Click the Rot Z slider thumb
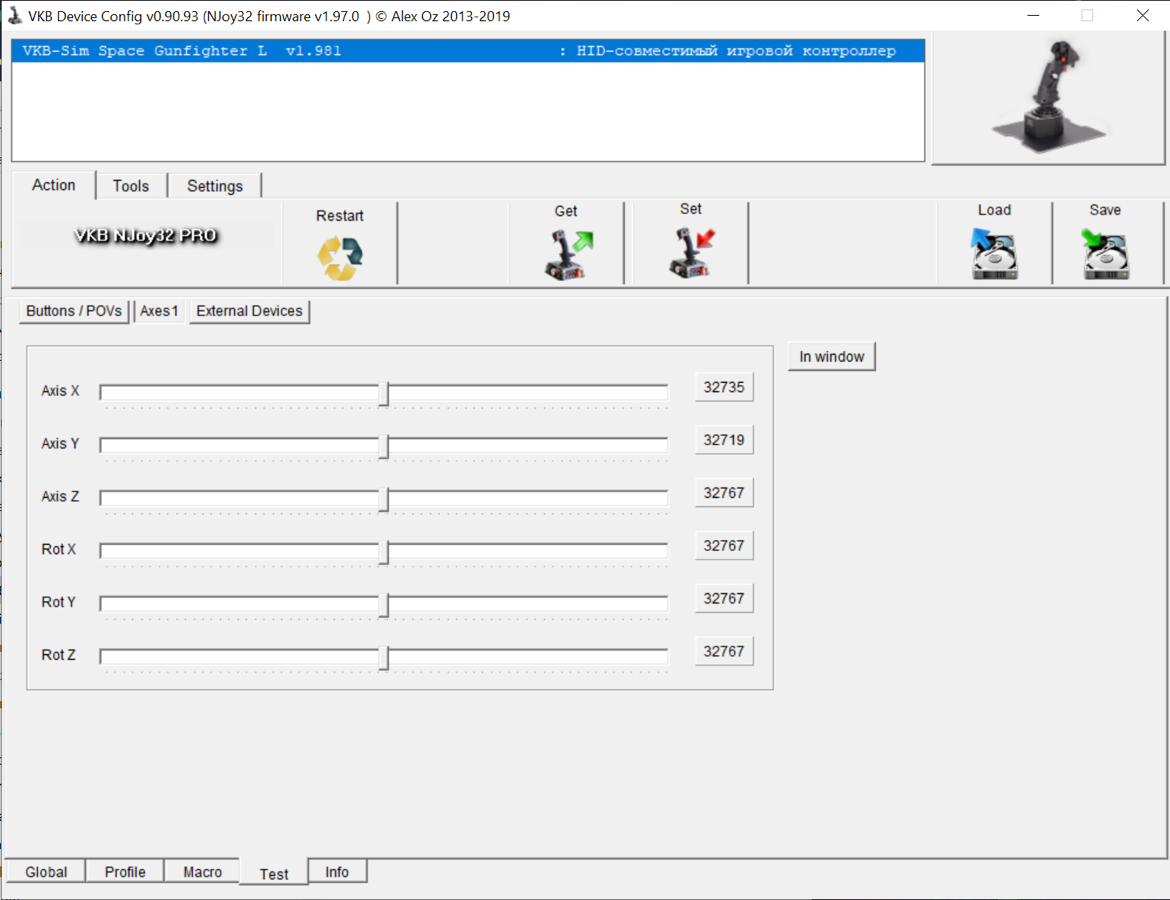This screenshot has height=900, width=1170. coord(384,658)
